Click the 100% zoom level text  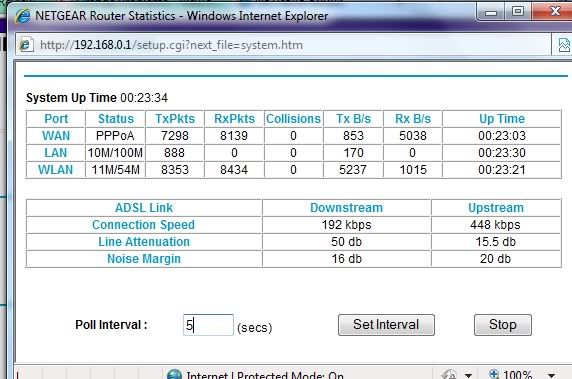click(x=517, y=375)
